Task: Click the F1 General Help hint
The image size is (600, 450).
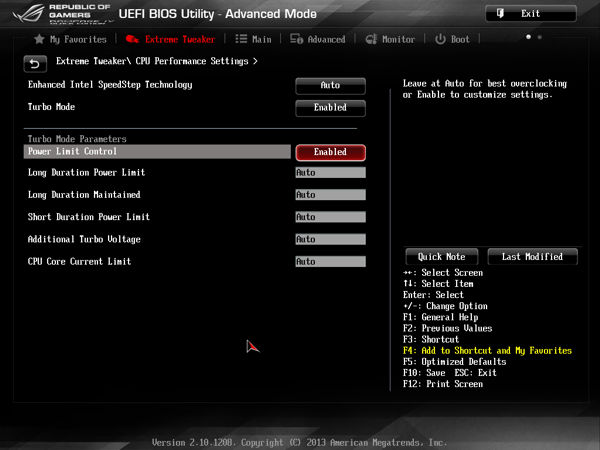Action: point(440,317)
